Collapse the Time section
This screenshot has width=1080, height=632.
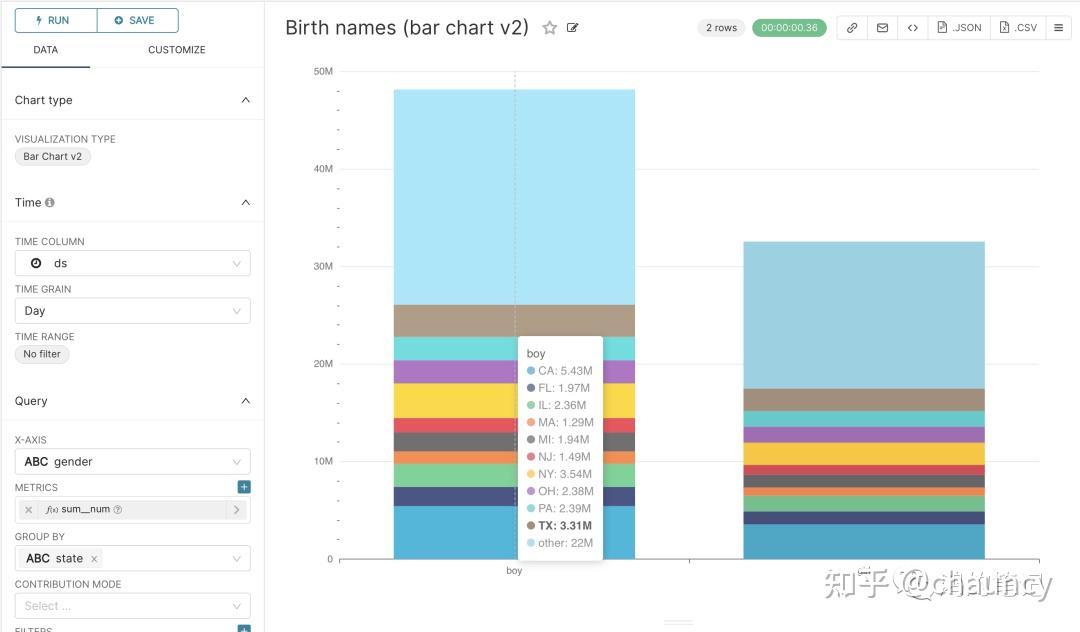[246, 202]
